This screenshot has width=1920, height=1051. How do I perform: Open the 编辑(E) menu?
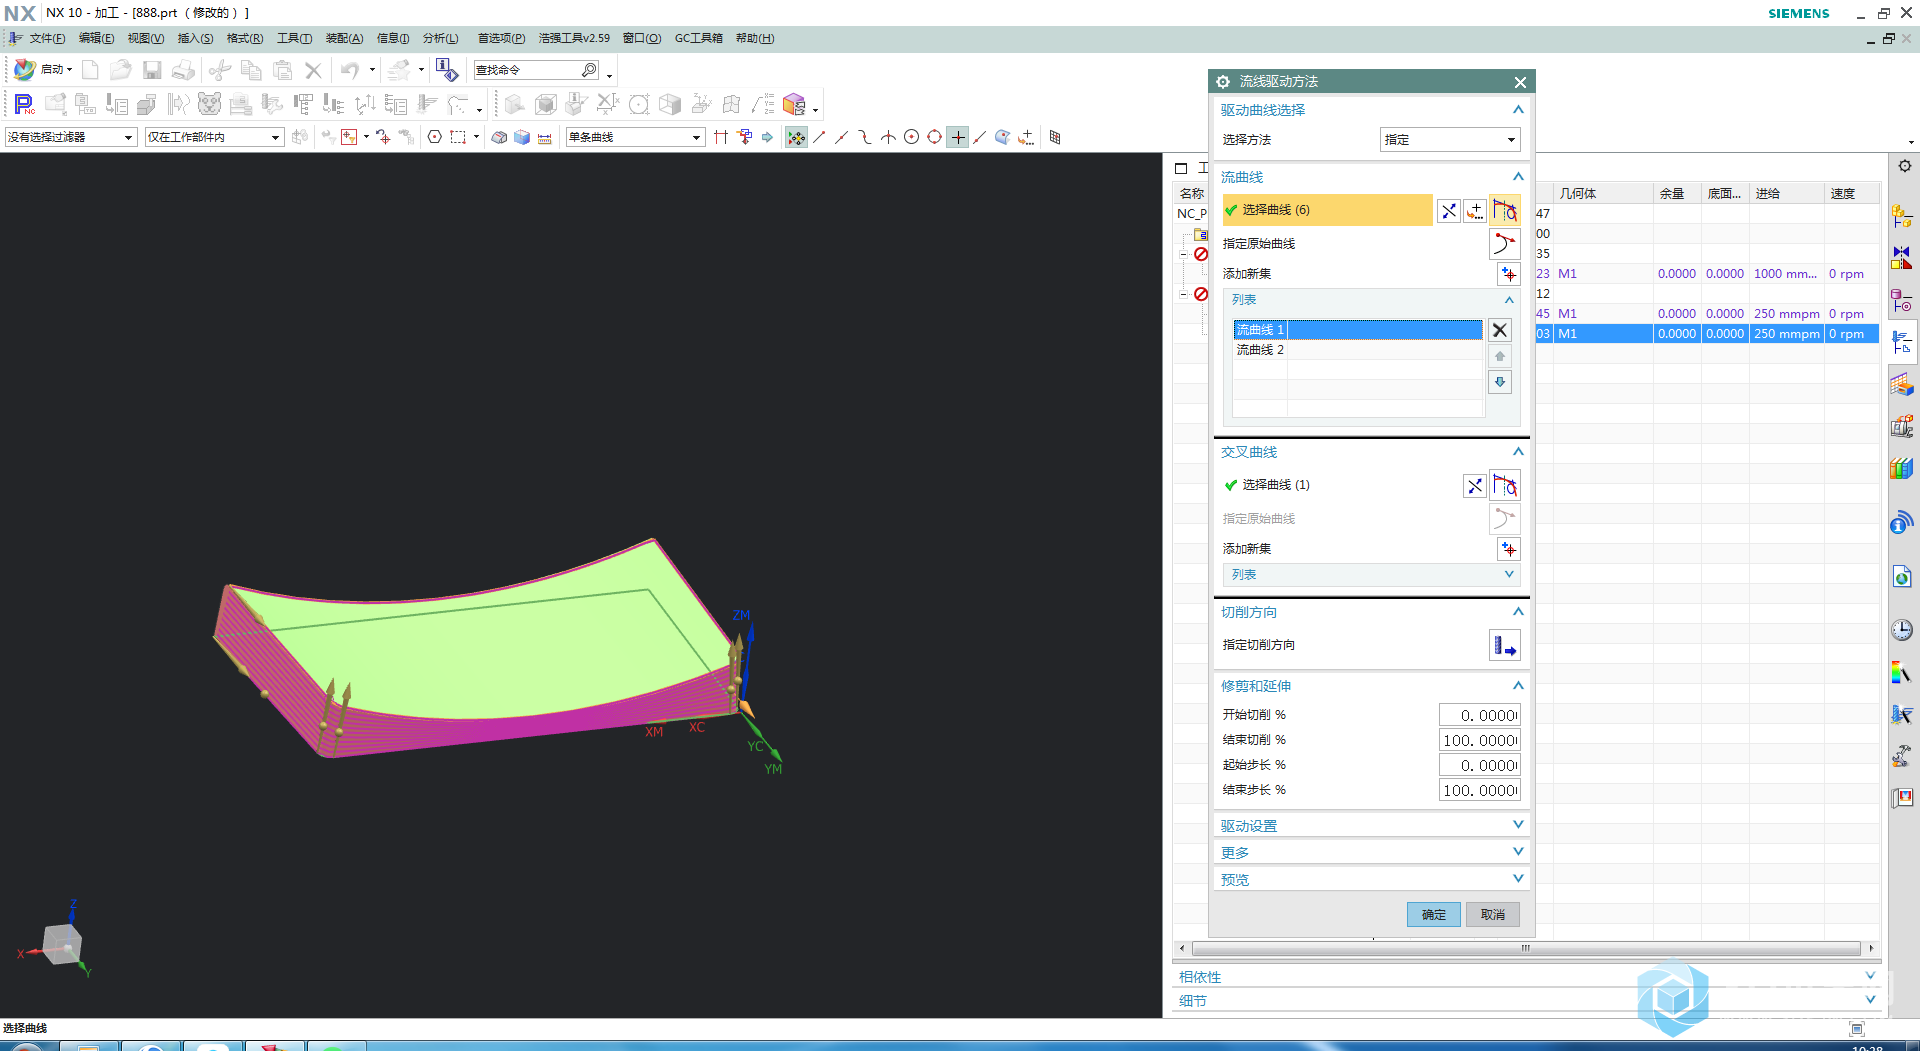96,38
